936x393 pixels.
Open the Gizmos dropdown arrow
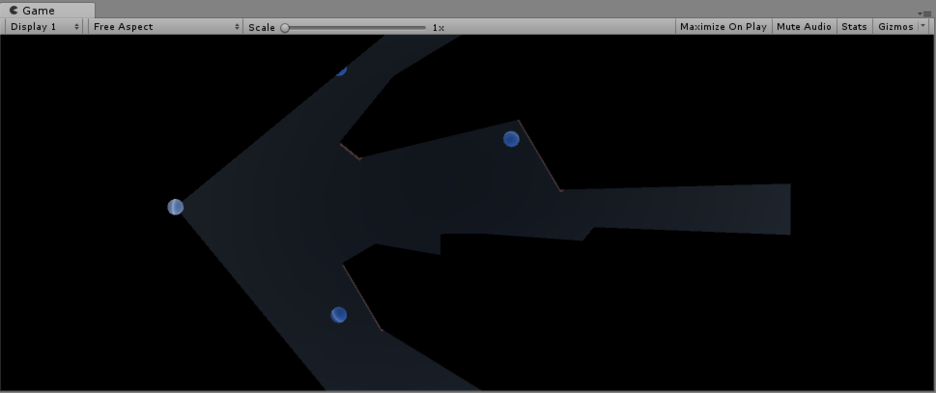tap(924, 26)
